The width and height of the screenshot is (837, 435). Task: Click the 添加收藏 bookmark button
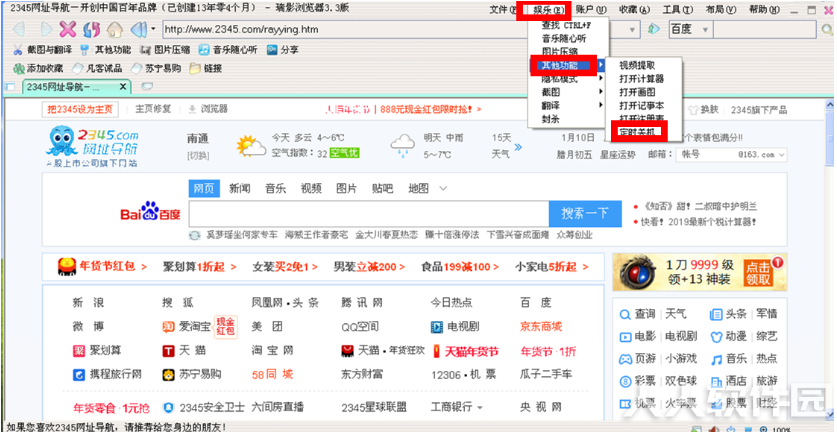pos(38,68)
